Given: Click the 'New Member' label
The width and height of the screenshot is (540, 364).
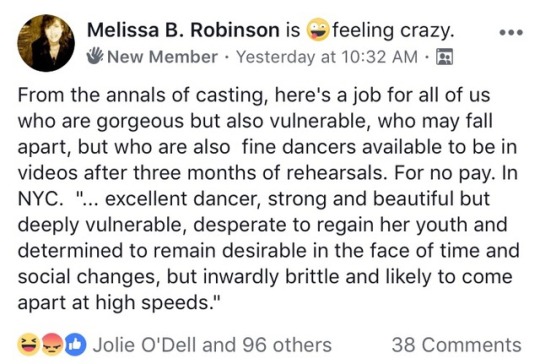Looking at the screenshot, I should click(162, 57).
